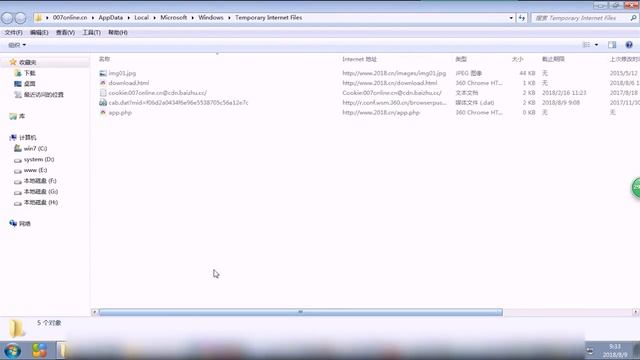Viewport: 640px width, 360px height.
Task: Go to the Microsoft breadcrumb folder
Action: [173, 18]
